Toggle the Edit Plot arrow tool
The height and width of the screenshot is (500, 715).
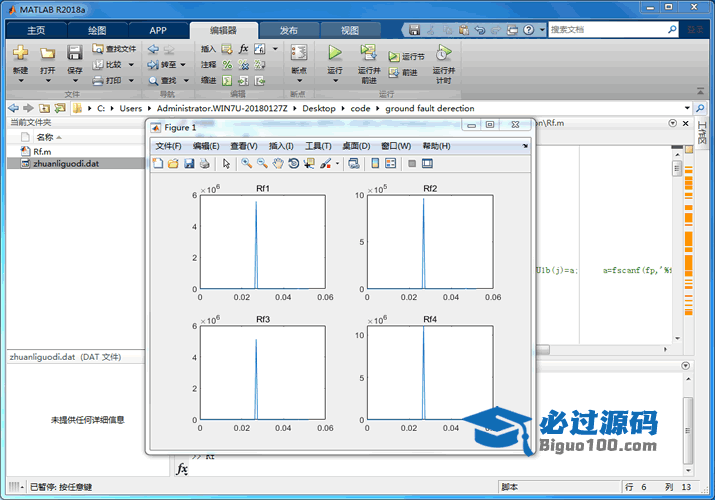point(226,163)
